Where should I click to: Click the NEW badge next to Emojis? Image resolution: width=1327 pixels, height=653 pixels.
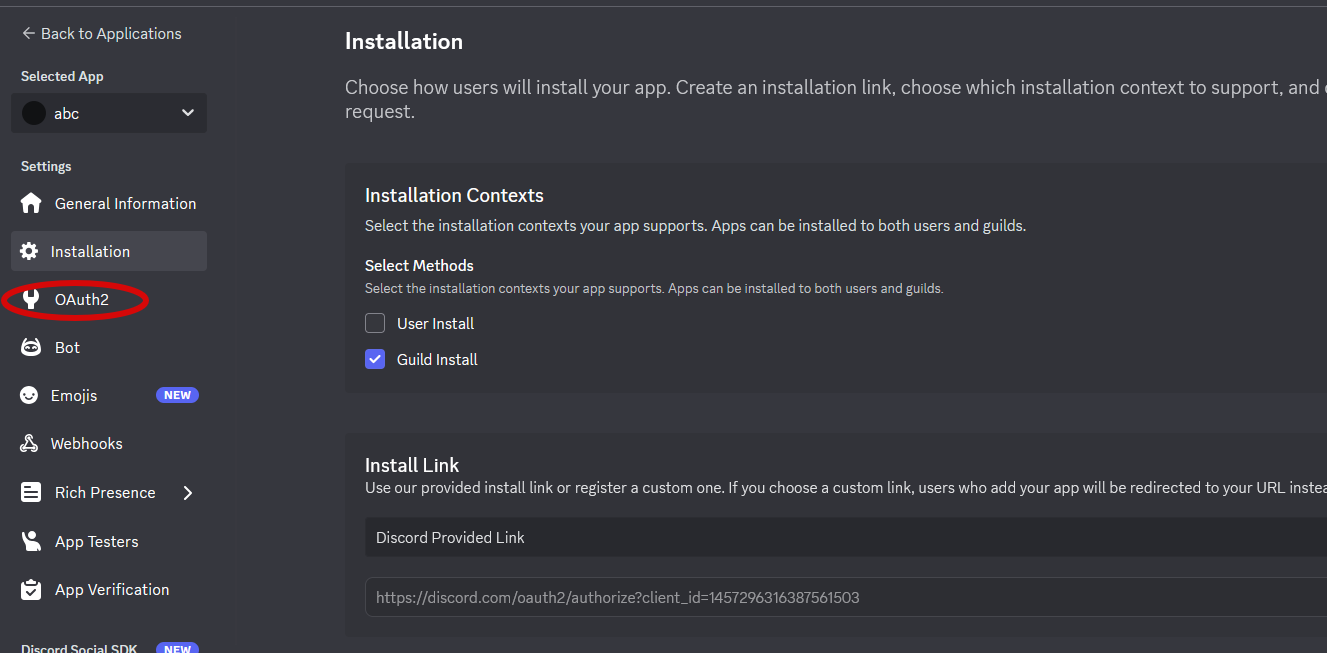click(x=177, y=394)
